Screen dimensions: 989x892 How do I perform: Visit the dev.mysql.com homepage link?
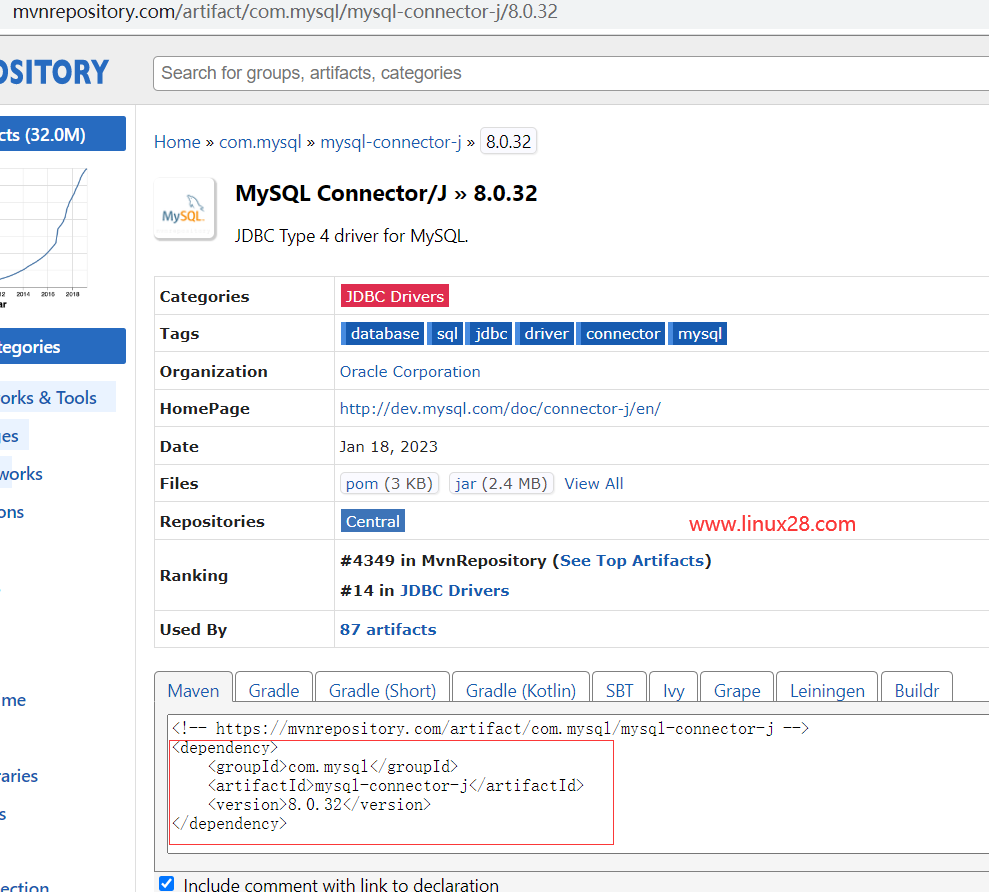tap(500, 409)
